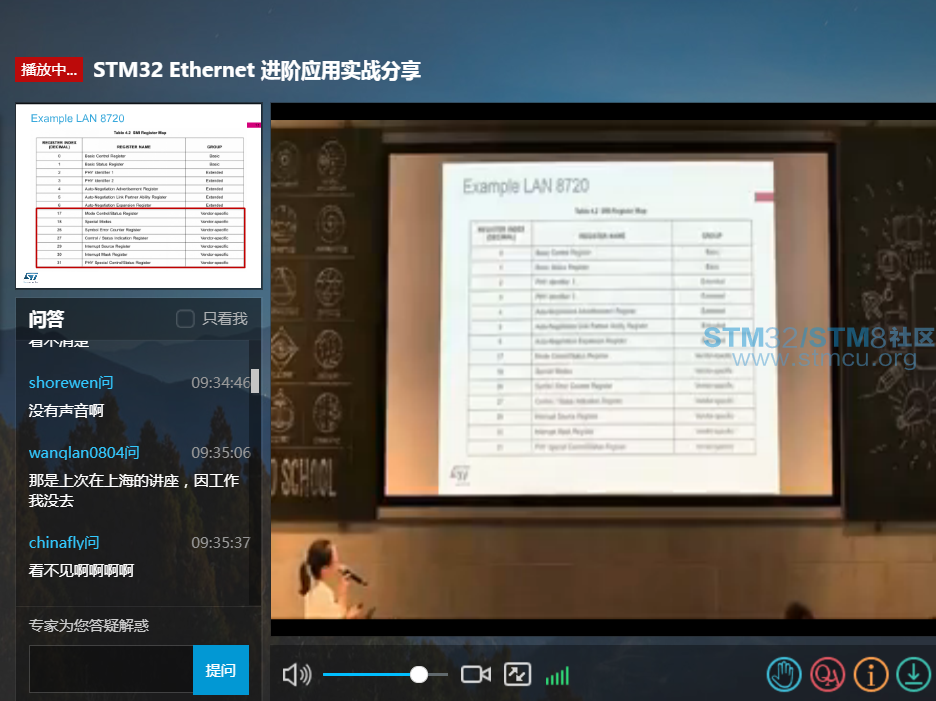Image resolution: width=936 pixels, height=701 pixels.
Task: Click timestamp 09:35:37
Action: (221, 543)
